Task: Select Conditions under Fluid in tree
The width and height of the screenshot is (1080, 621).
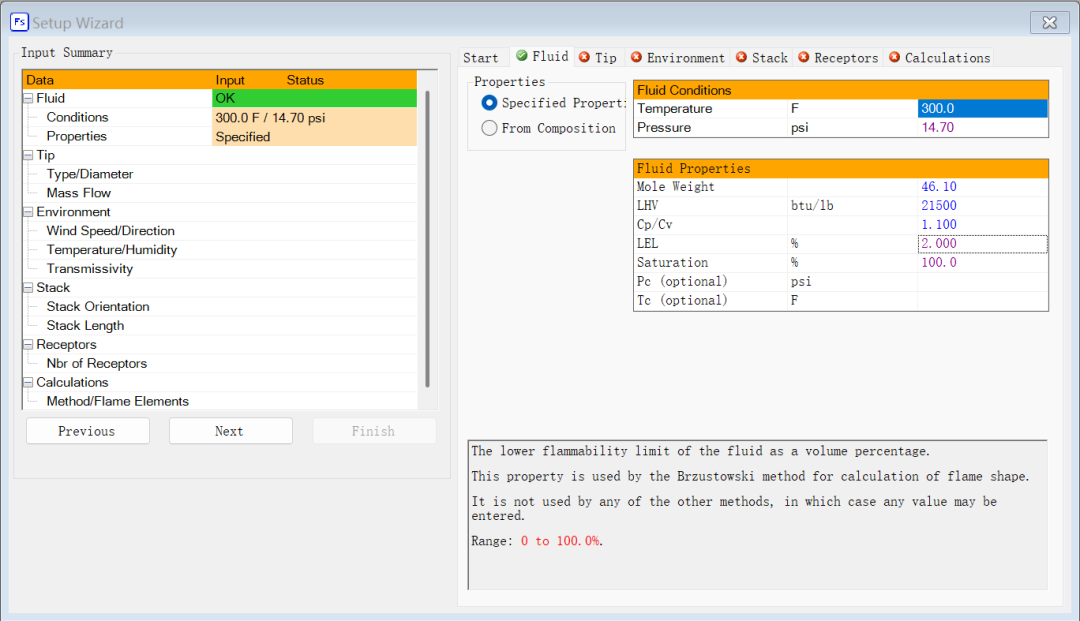Action: [x=77, y=118]
